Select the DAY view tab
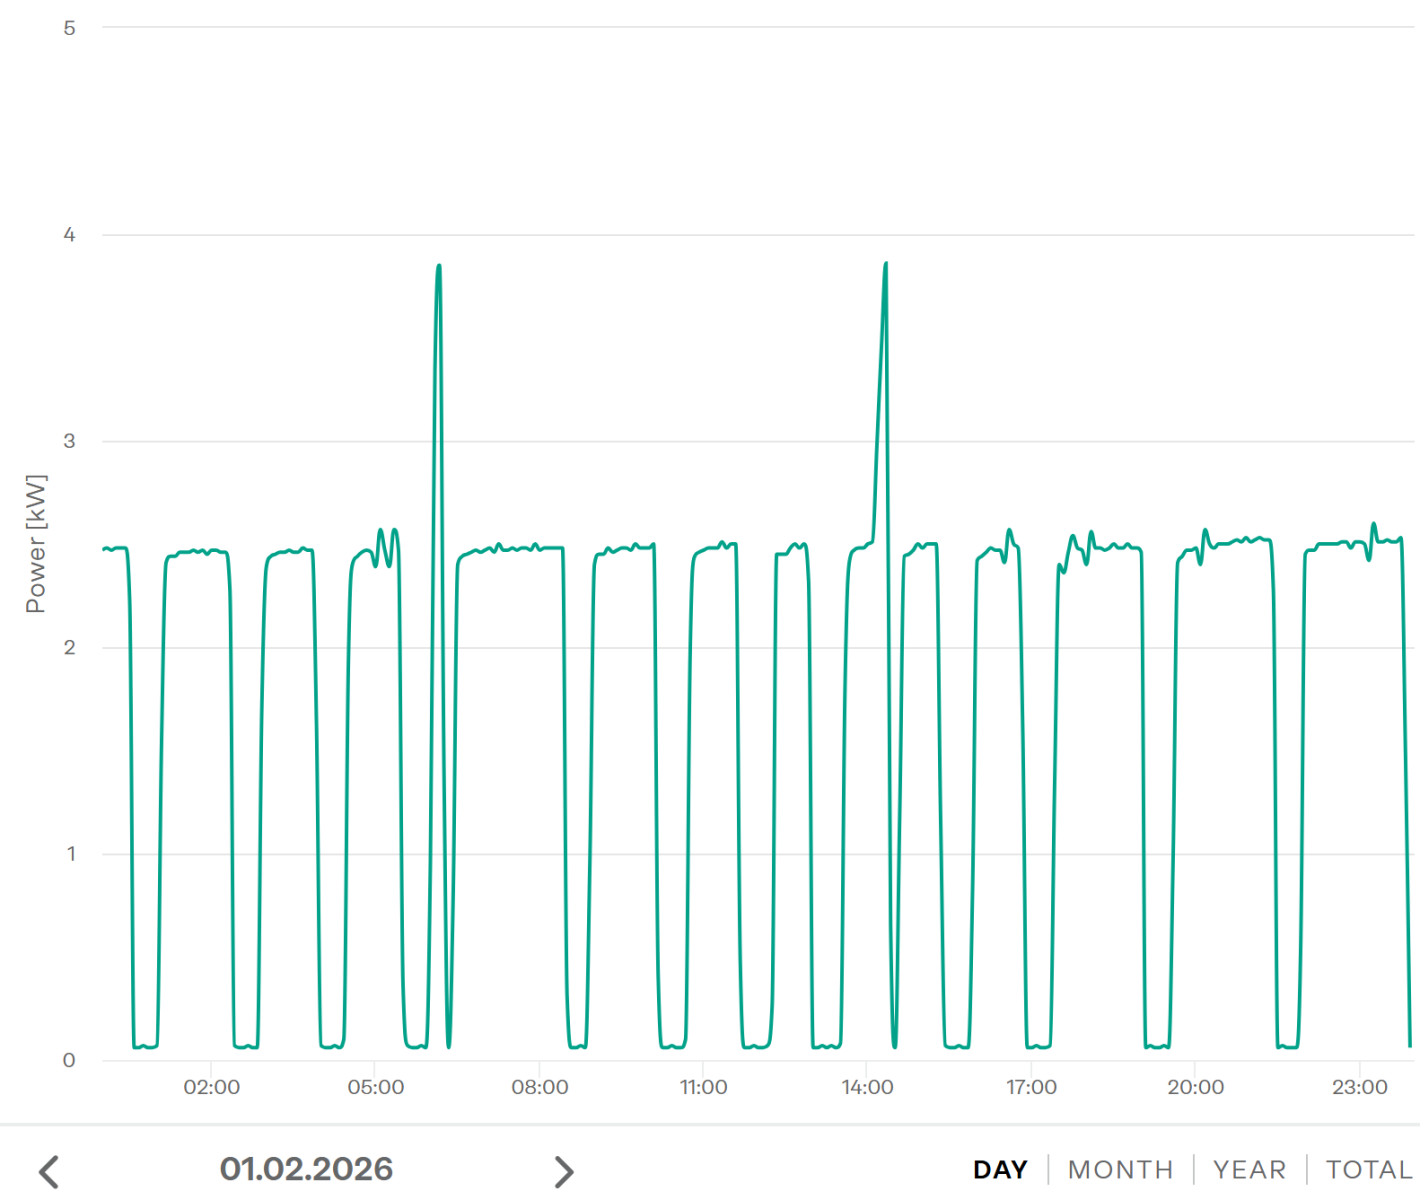This screenshot has height=1200, width=1420. pyautogui.click(x=1000, y=1169)
